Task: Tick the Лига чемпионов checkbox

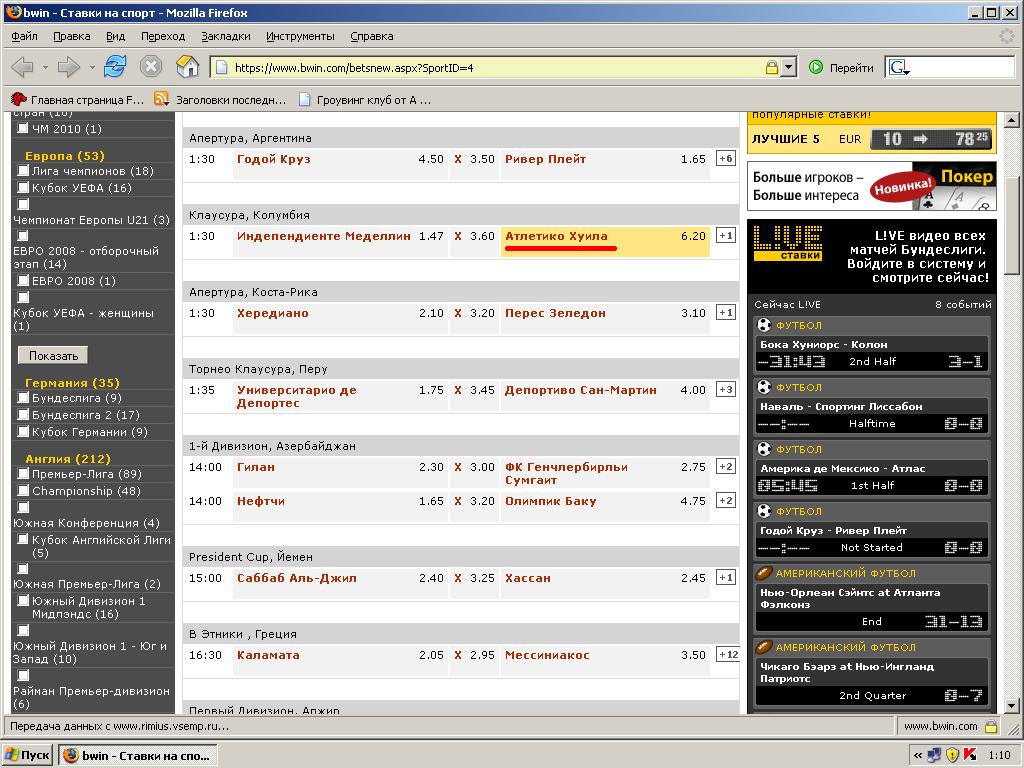Action: click(24, 171)
